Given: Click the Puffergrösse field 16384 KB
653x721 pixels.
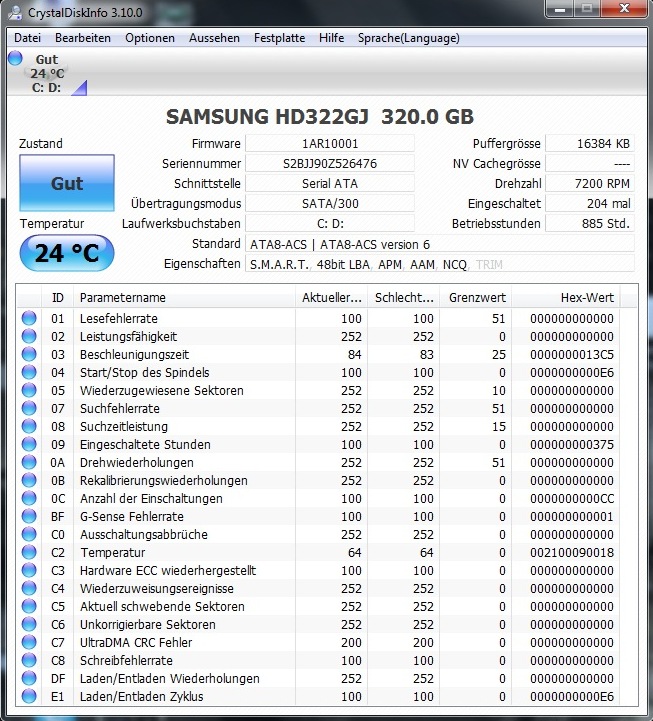Looking at the screenshot, I should pyautogui.click(x=590, y=143).
